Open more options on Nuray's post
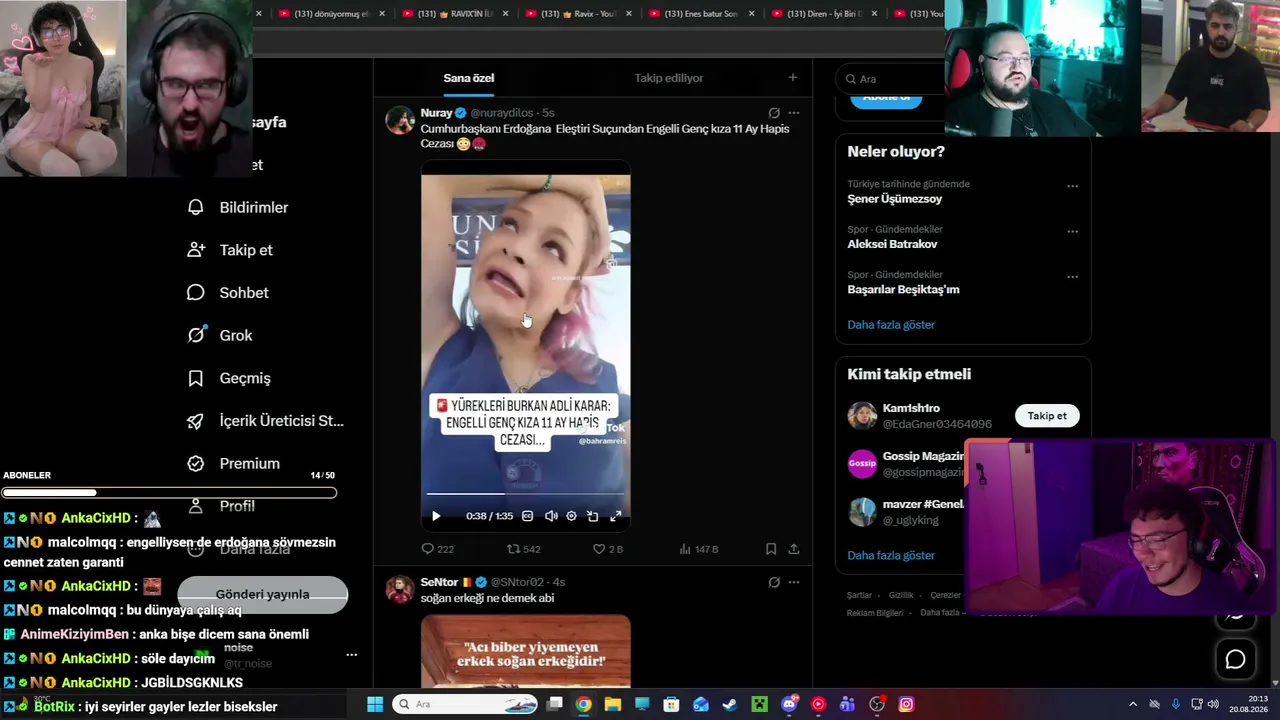Screen dimensions: 1280x720 click(794, 113)
